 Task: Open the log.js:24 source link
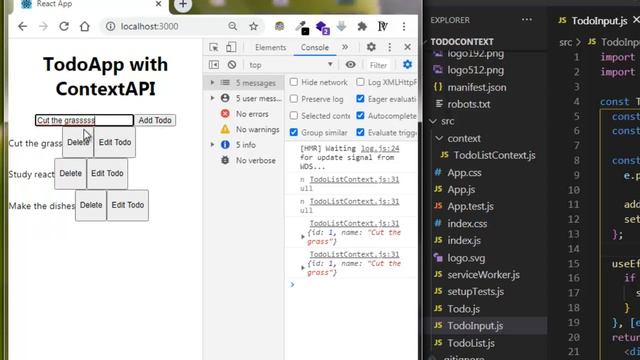380,149
